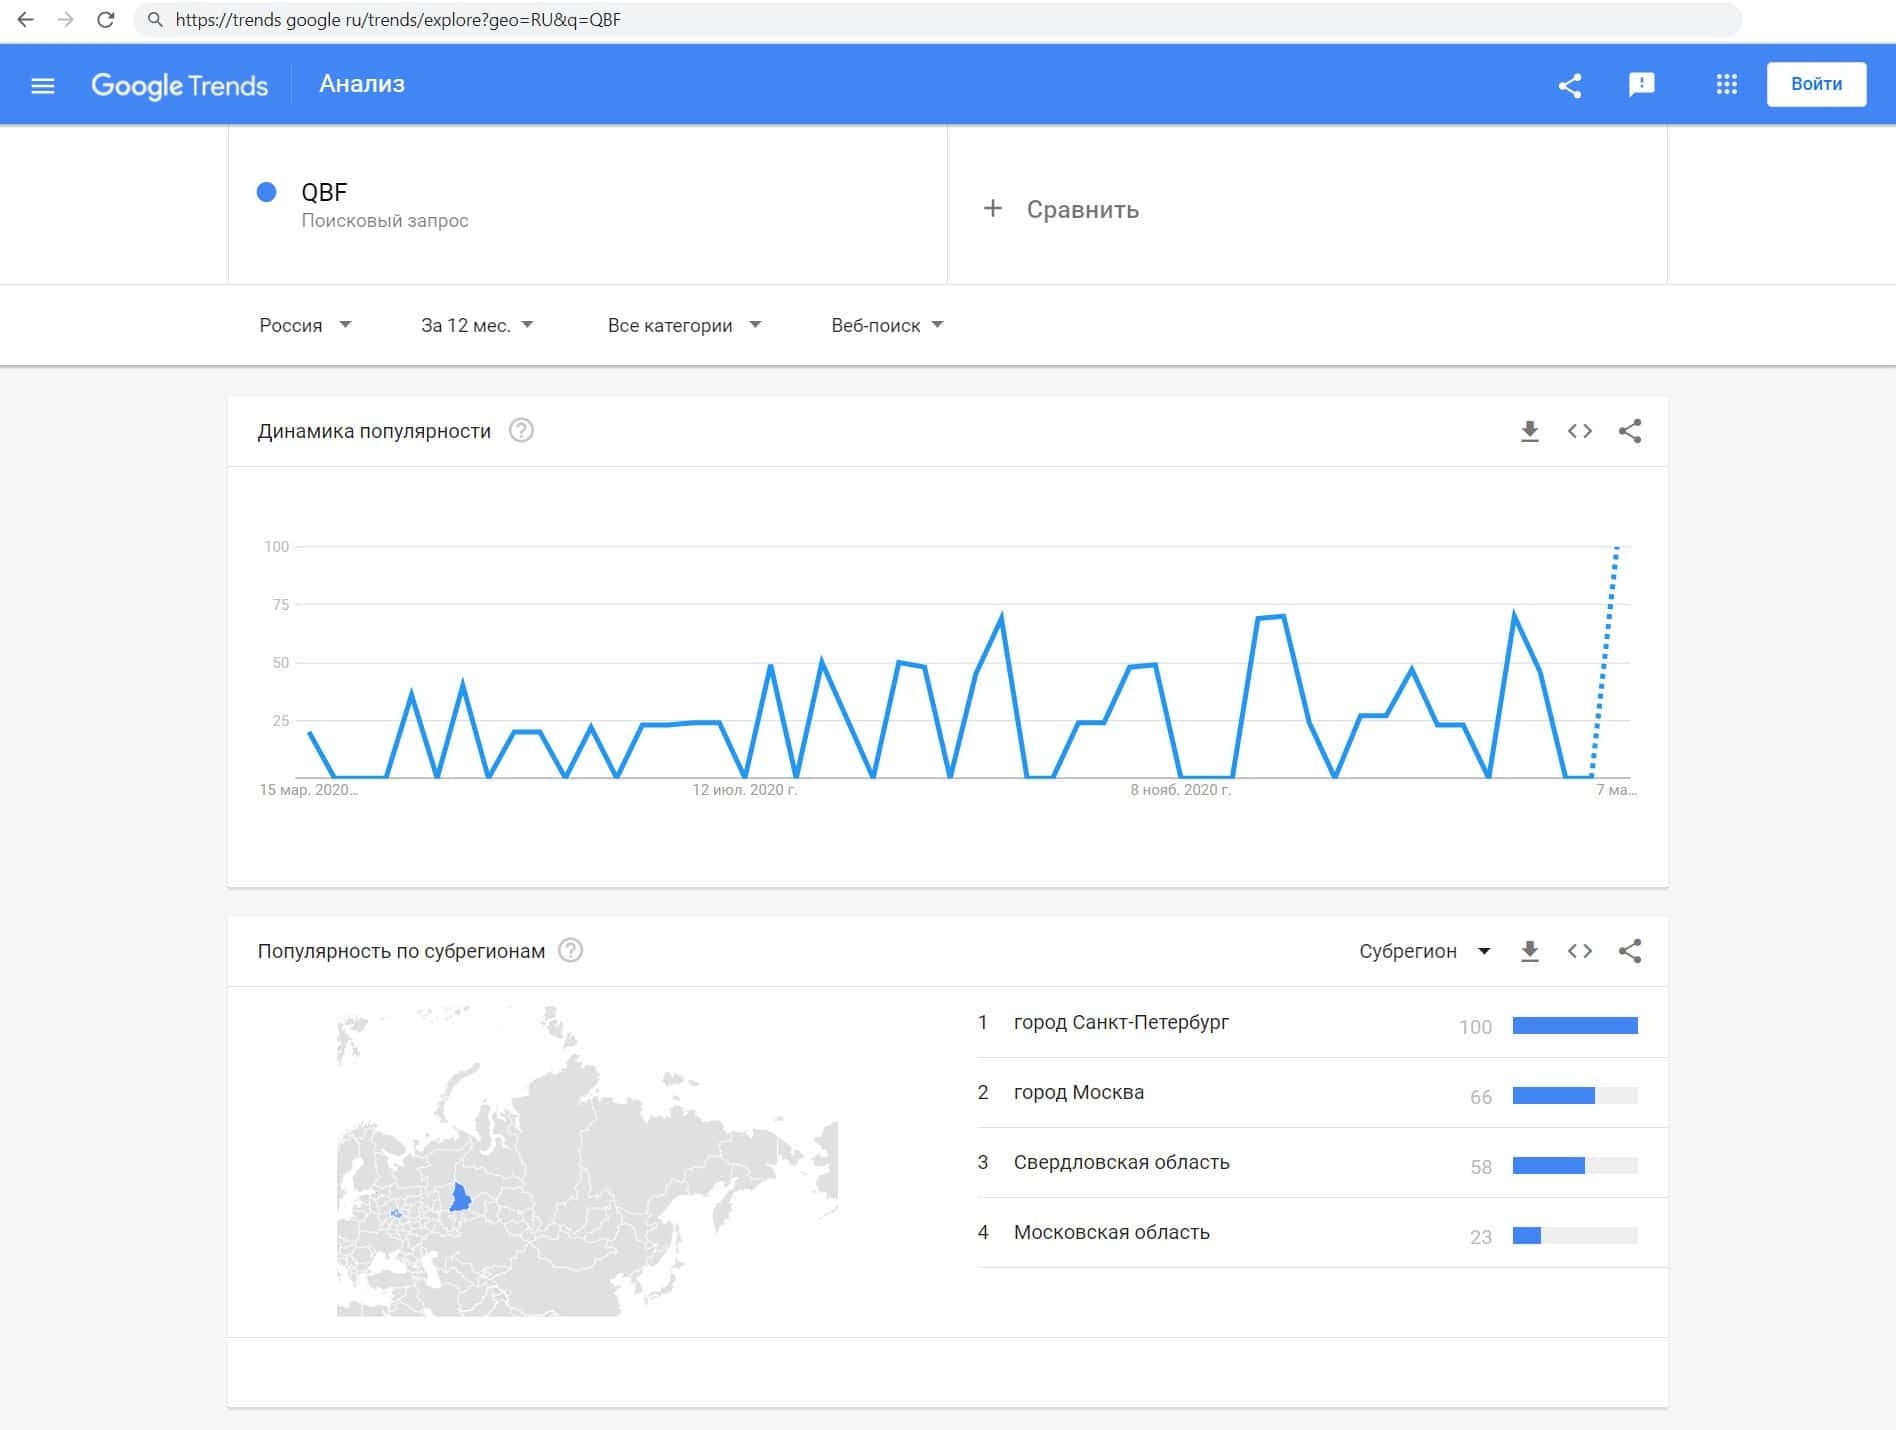Open the Веб-поиск search type dropdown
1896x1430 pixels.
887,325
